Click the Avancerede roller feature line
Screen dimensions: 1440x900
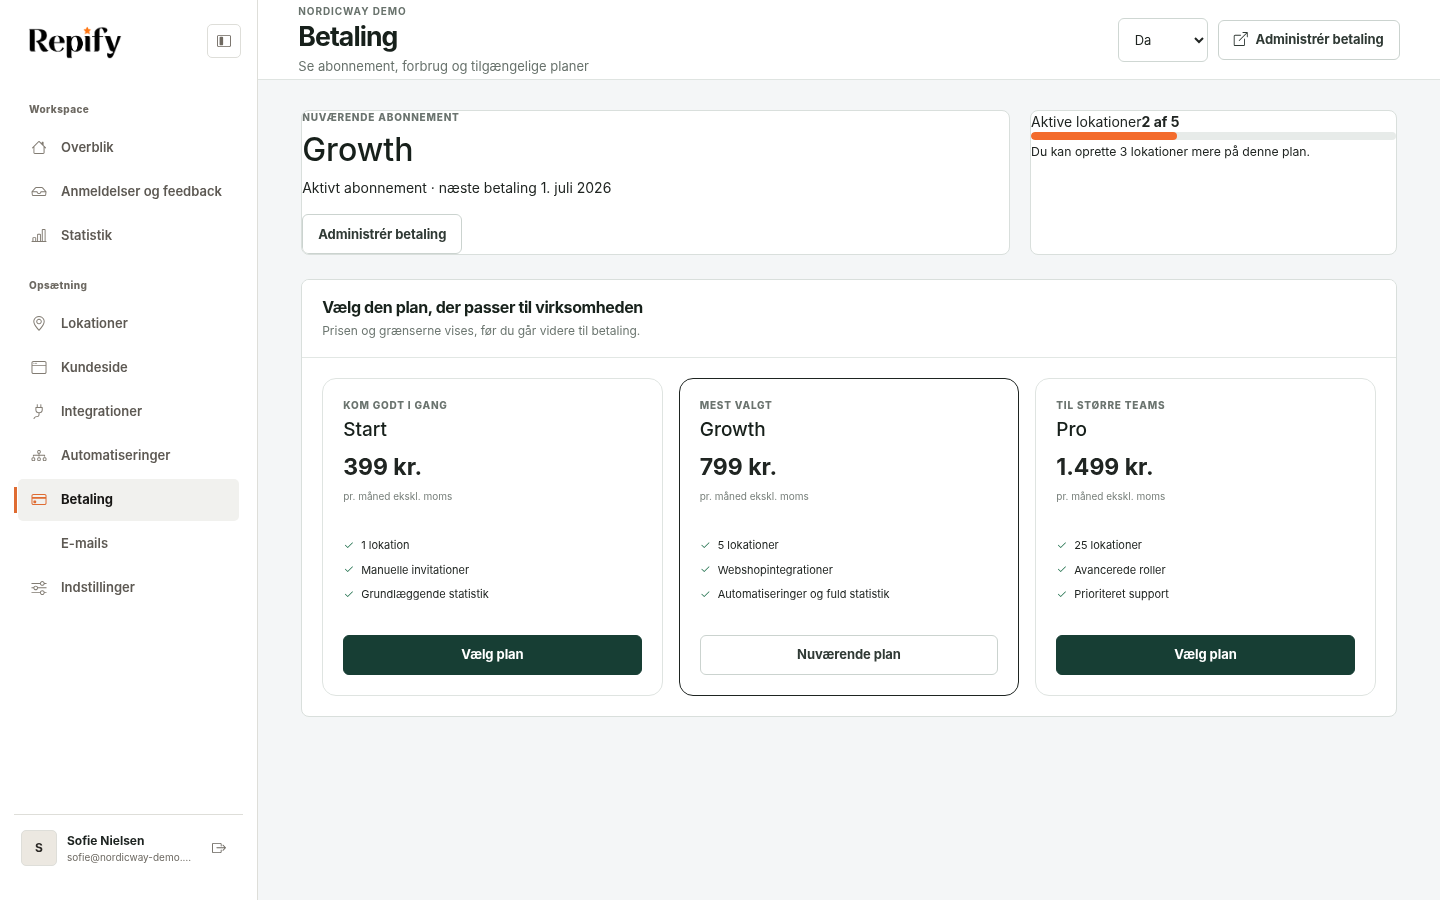1120,570
